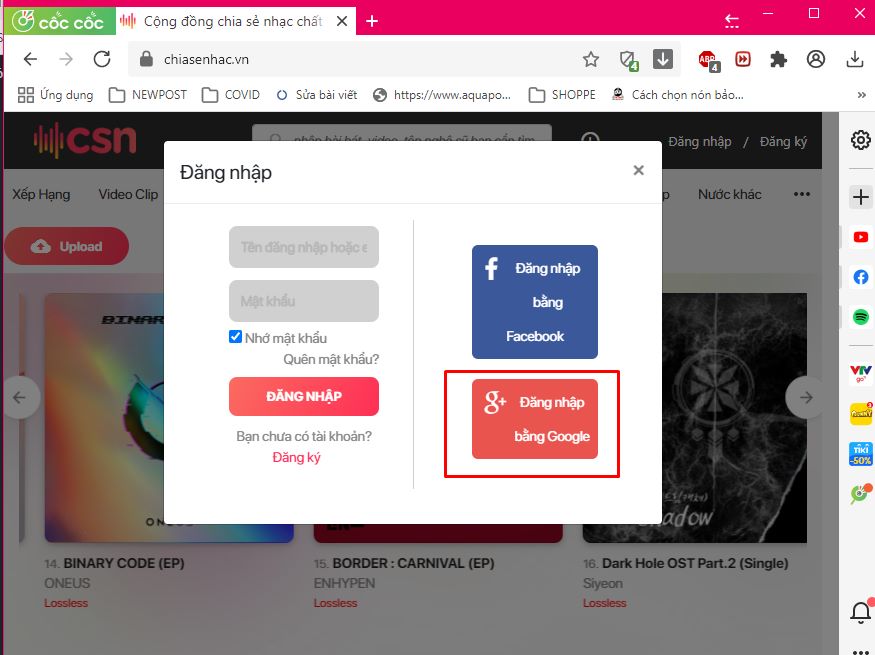Open a new browser tab
Viewport: 875px width, 655px height.
pos(372,21)
